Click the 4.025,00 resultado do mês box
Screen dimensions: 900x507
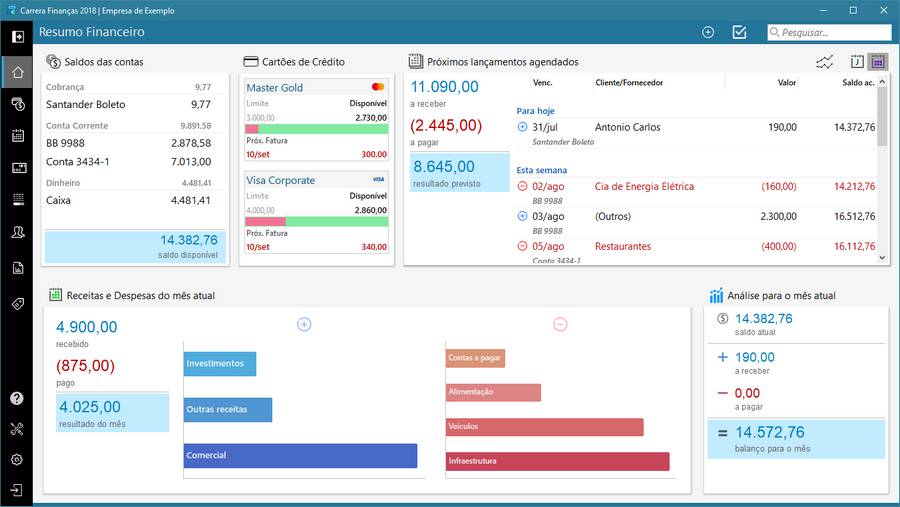[x=112, y=413]
